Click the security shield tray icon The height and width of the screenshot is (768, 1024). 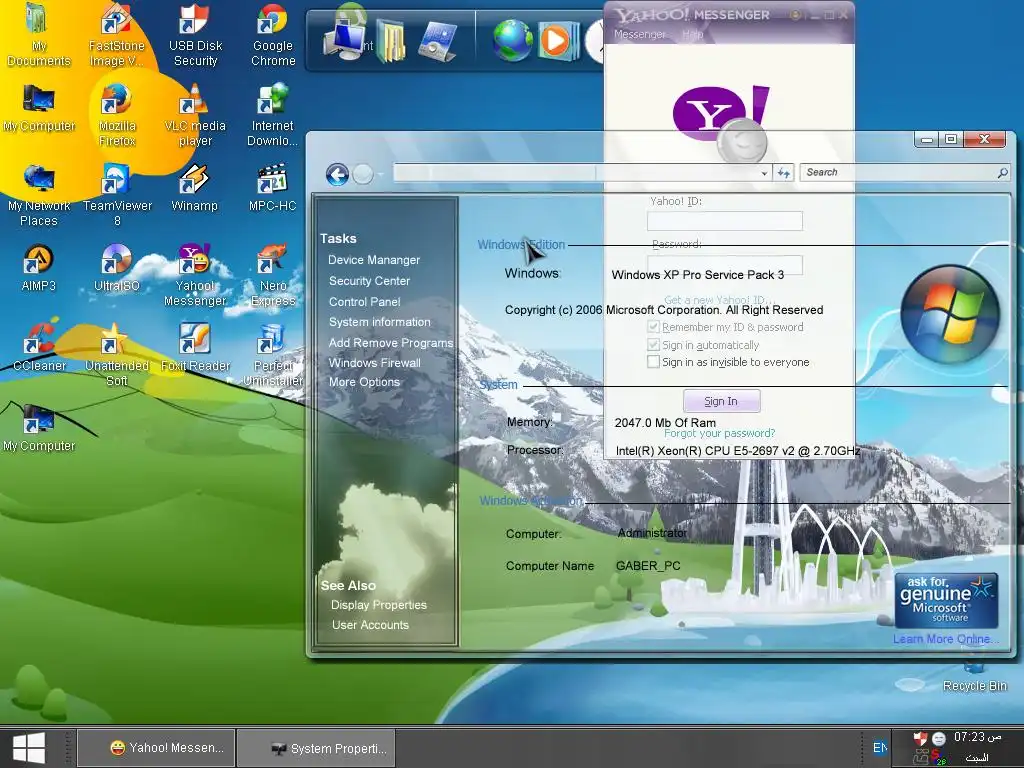pos(920,739)
